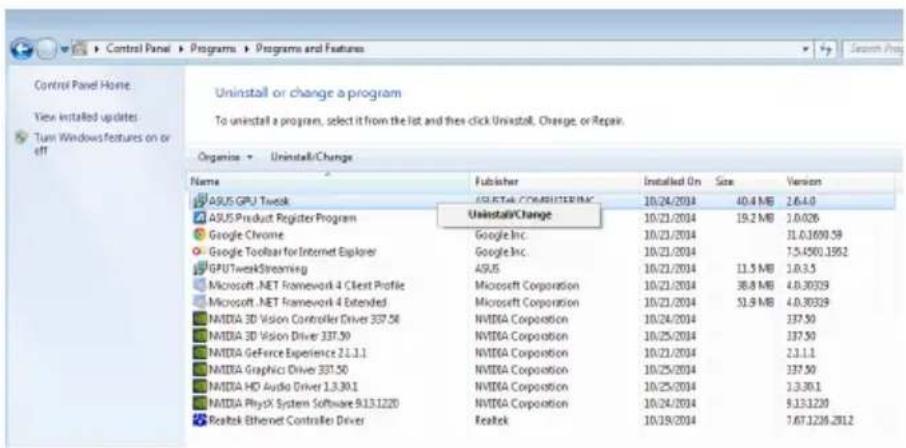Select NVIDIA 3D Vision Controller Driver name
The image size is (906, 448).
point(305,319)
